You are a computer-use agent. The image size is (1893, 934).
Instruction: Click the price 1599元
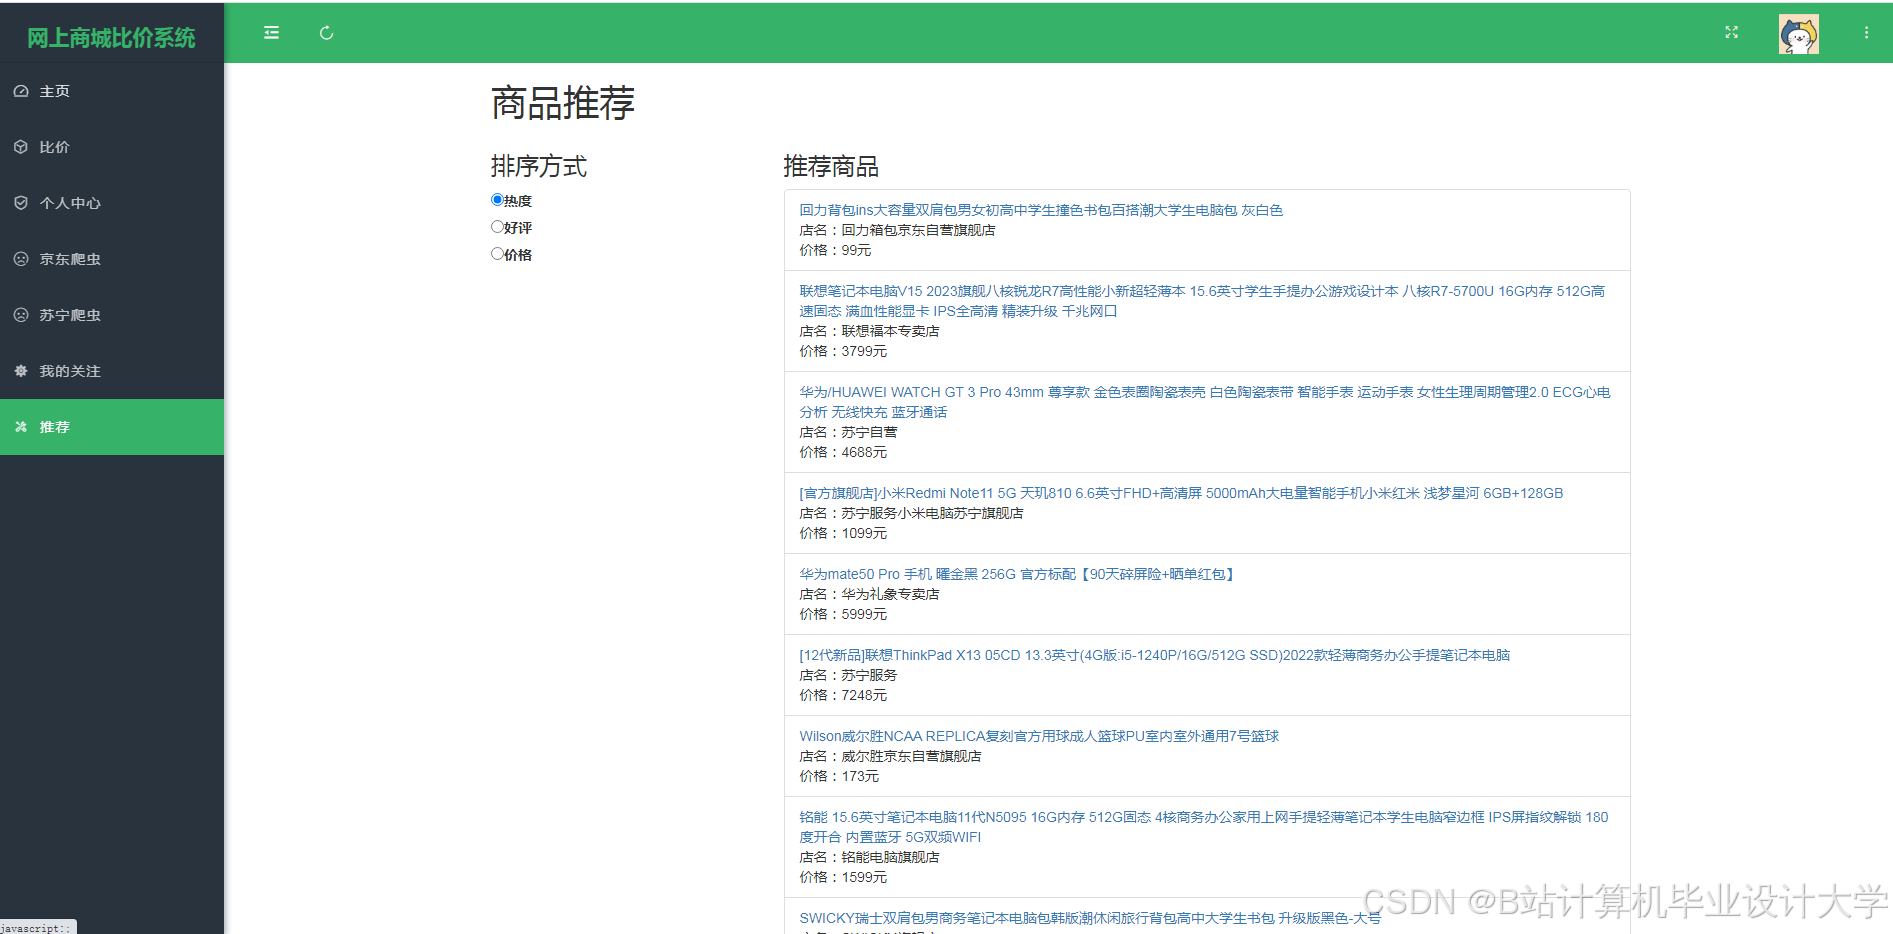(864, 877)
